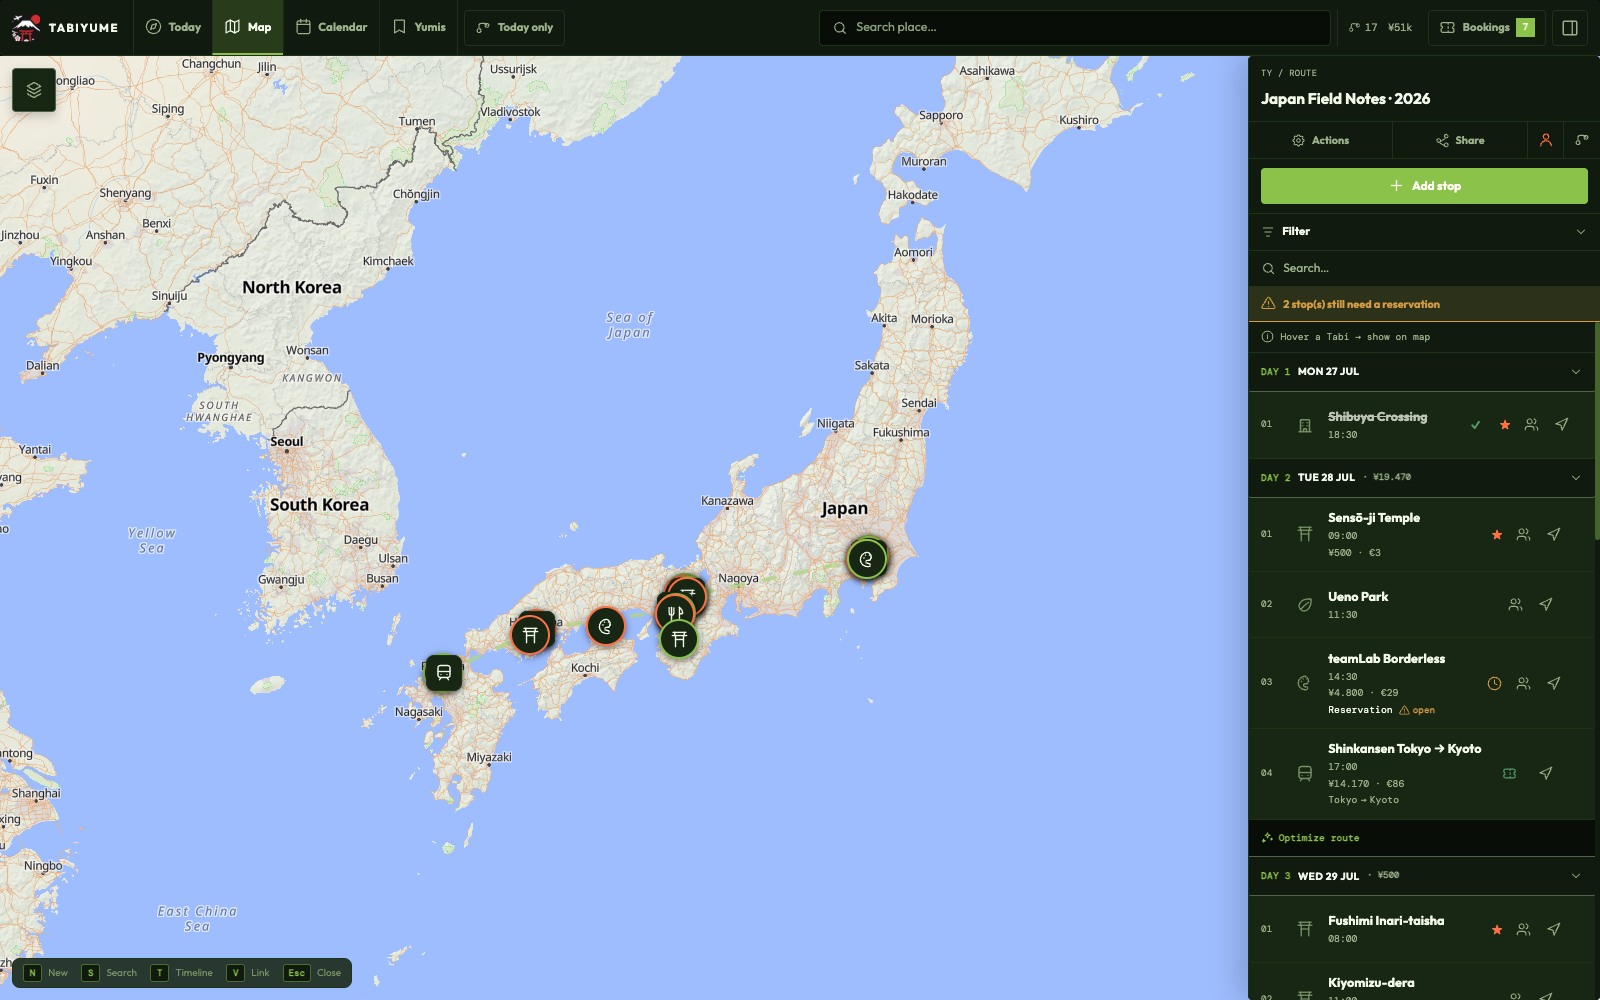
Task: Select the Ueno Park stop title
Action: pyautogui.click(x=1358, y=597)
